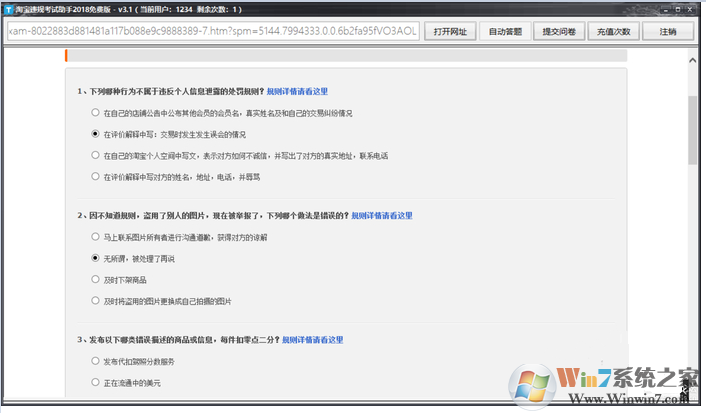
Task: Close the exam assistant window
Action: pyautogui.click(x=690, y=9)
